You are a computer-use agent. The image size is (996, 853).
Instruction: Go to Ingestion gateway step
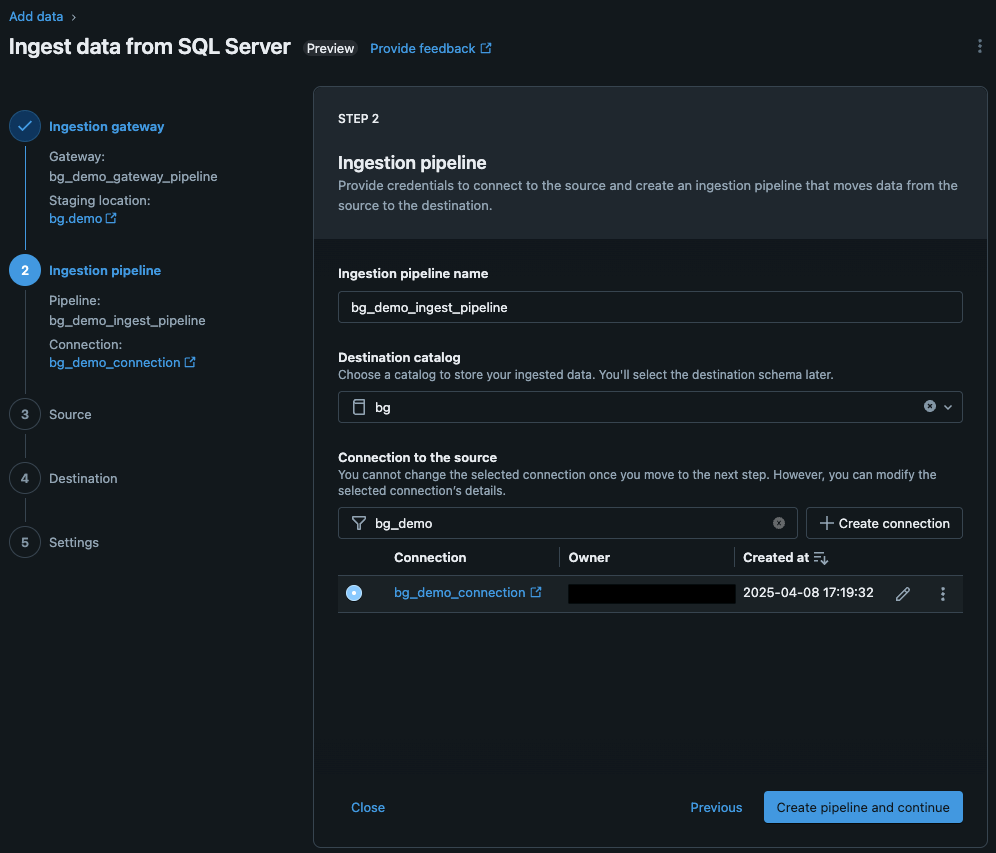[107, 126]
